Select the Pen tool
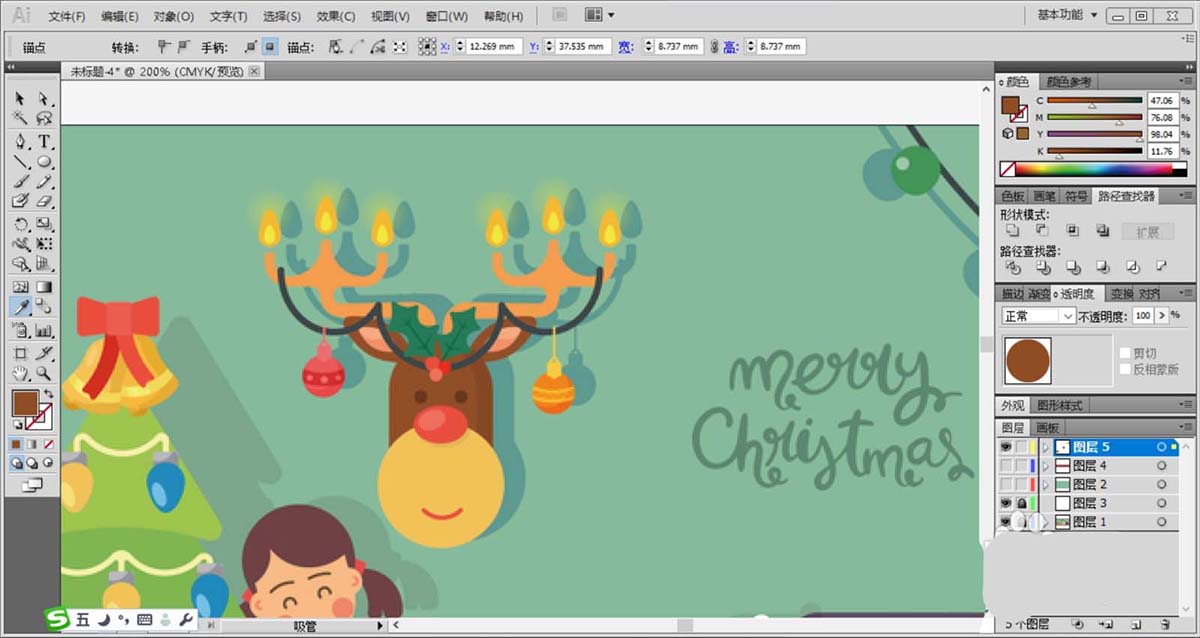1200x638 pixels. point(20,140)
